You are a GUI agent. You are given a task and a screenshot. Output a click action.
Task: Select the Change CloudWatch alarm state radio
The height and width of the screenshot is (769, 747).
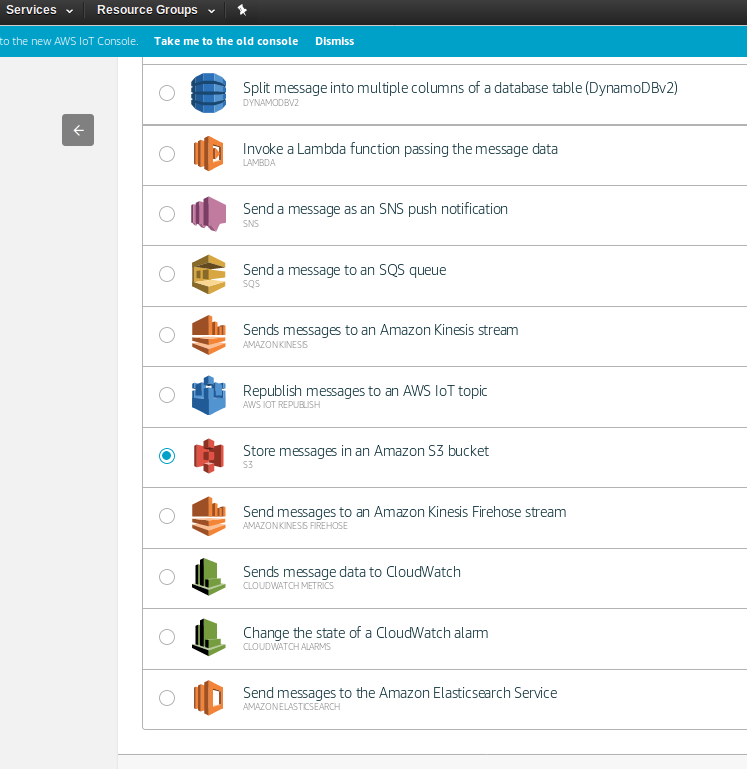(x=167, y=637)
